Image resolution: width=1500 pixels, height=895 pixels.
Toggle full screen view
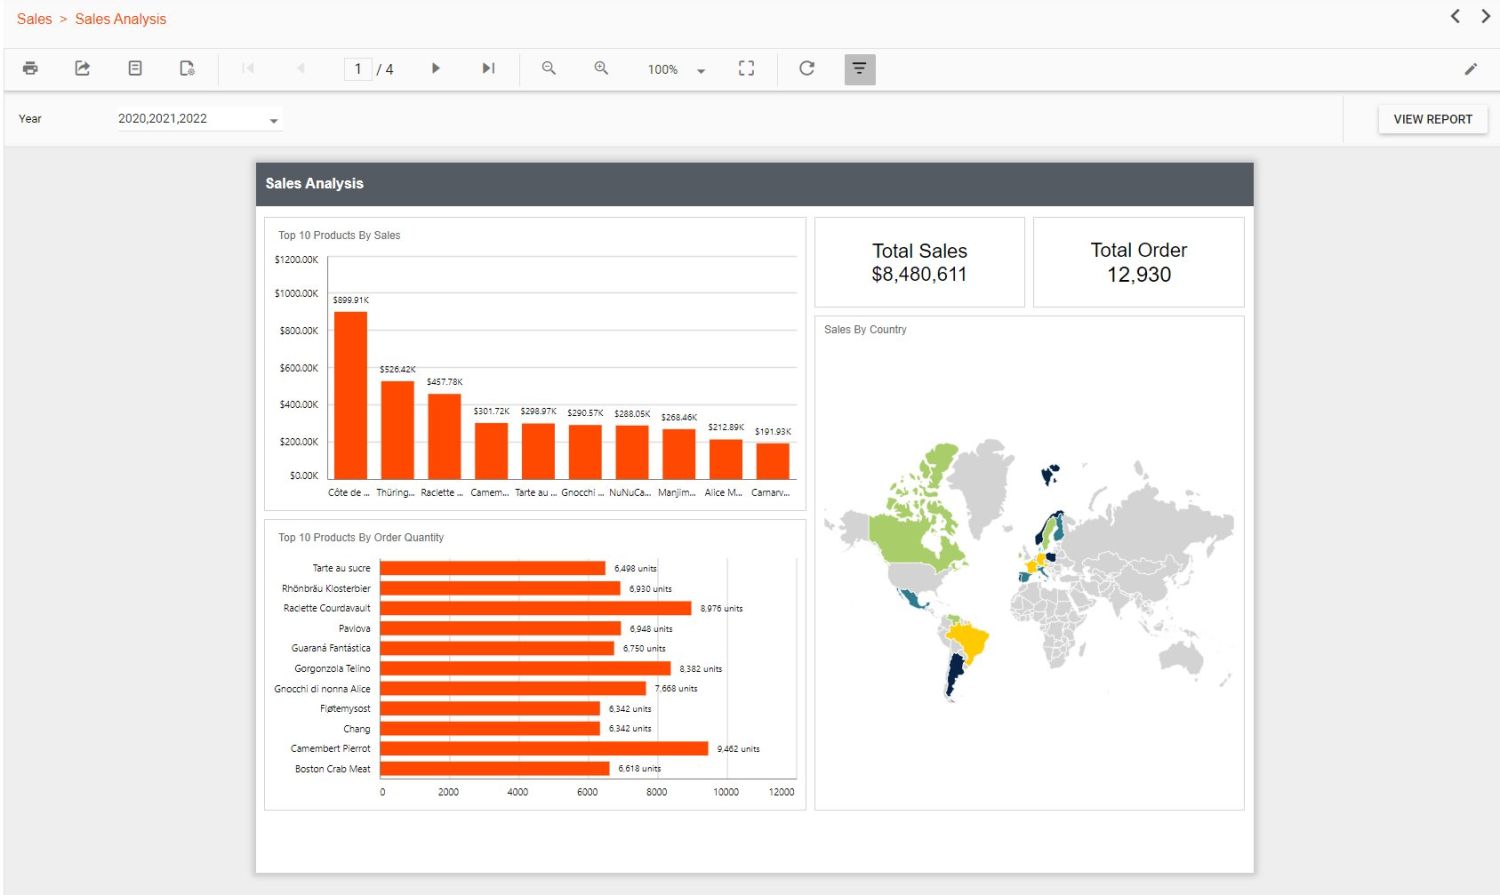point(746,69)
